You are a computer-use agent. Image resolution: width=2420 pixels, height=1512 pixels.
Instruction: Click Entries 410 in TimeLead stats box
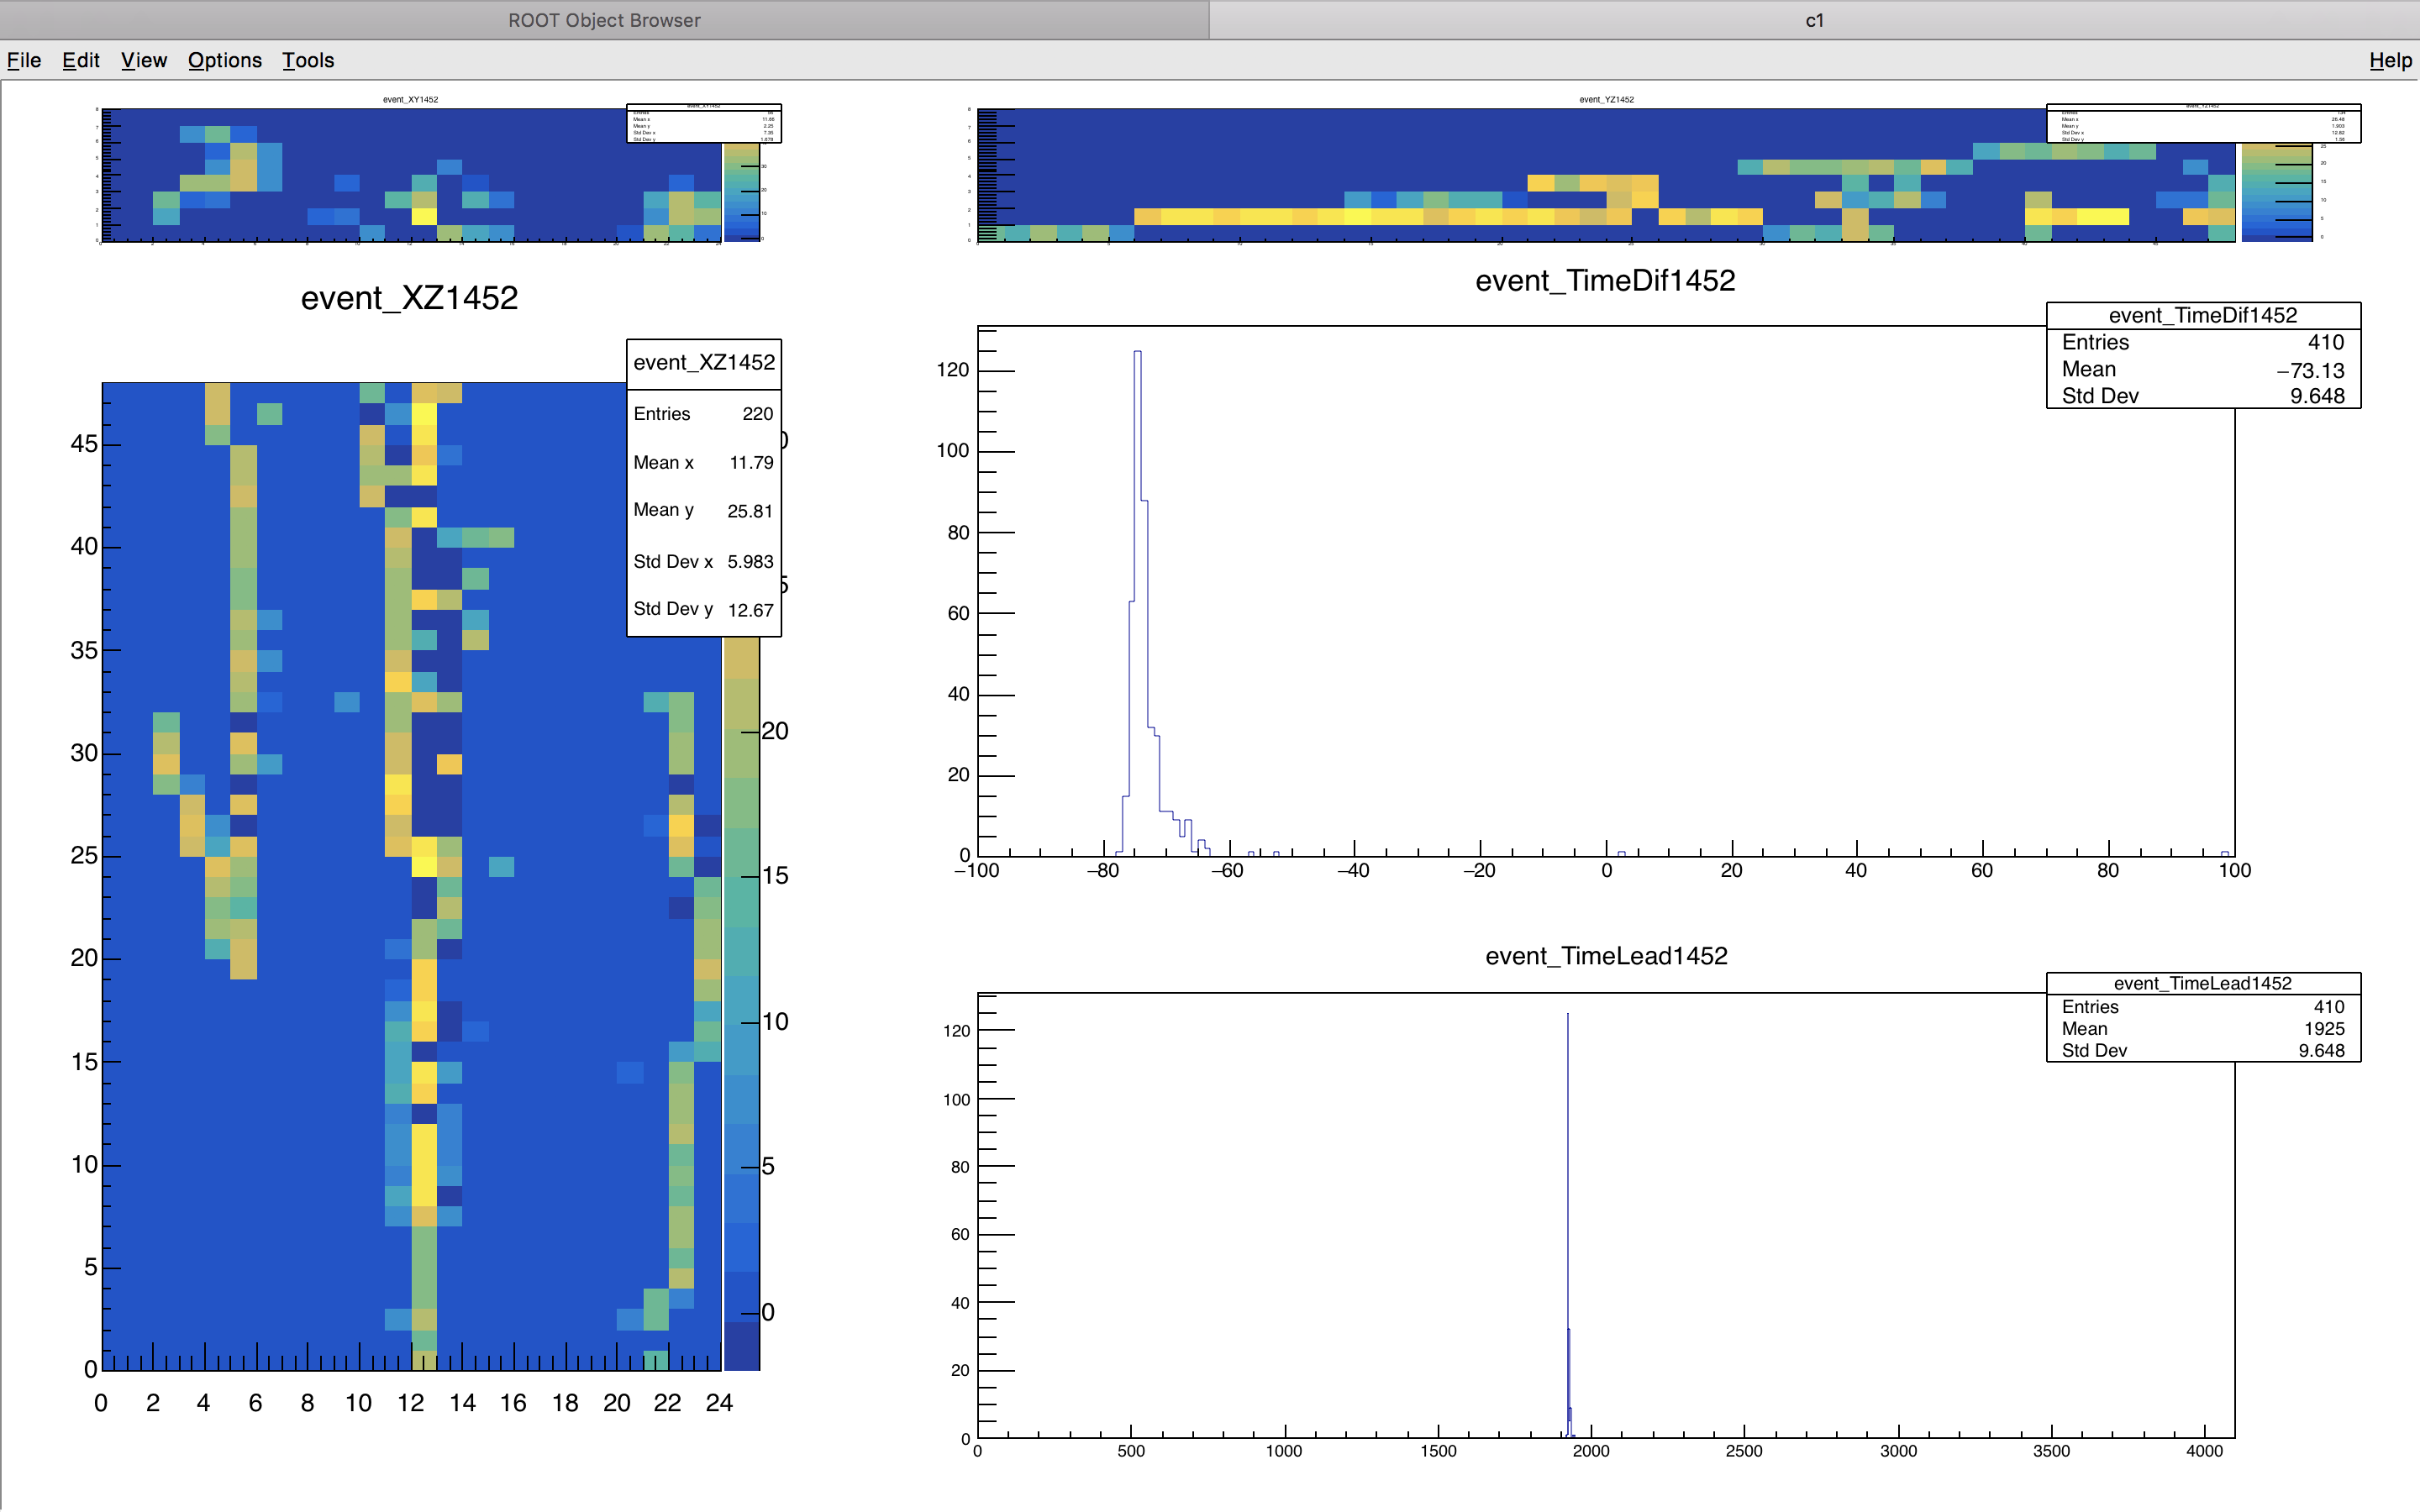(x=2203, y=1007)
